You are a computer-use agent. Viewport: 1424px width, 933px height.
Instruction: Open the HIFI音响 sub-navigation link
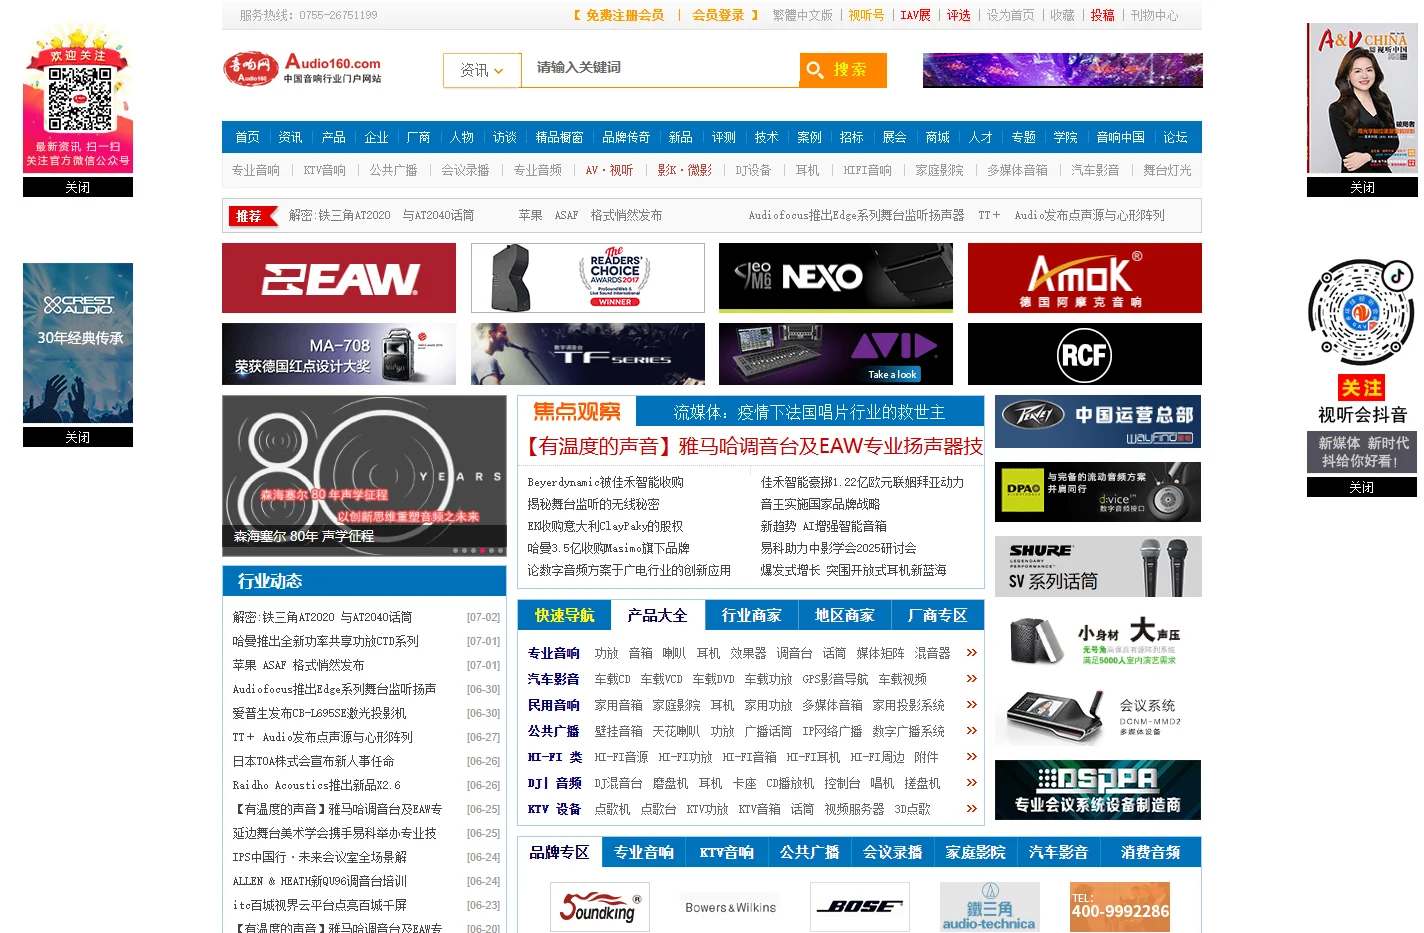click(867, 170)
